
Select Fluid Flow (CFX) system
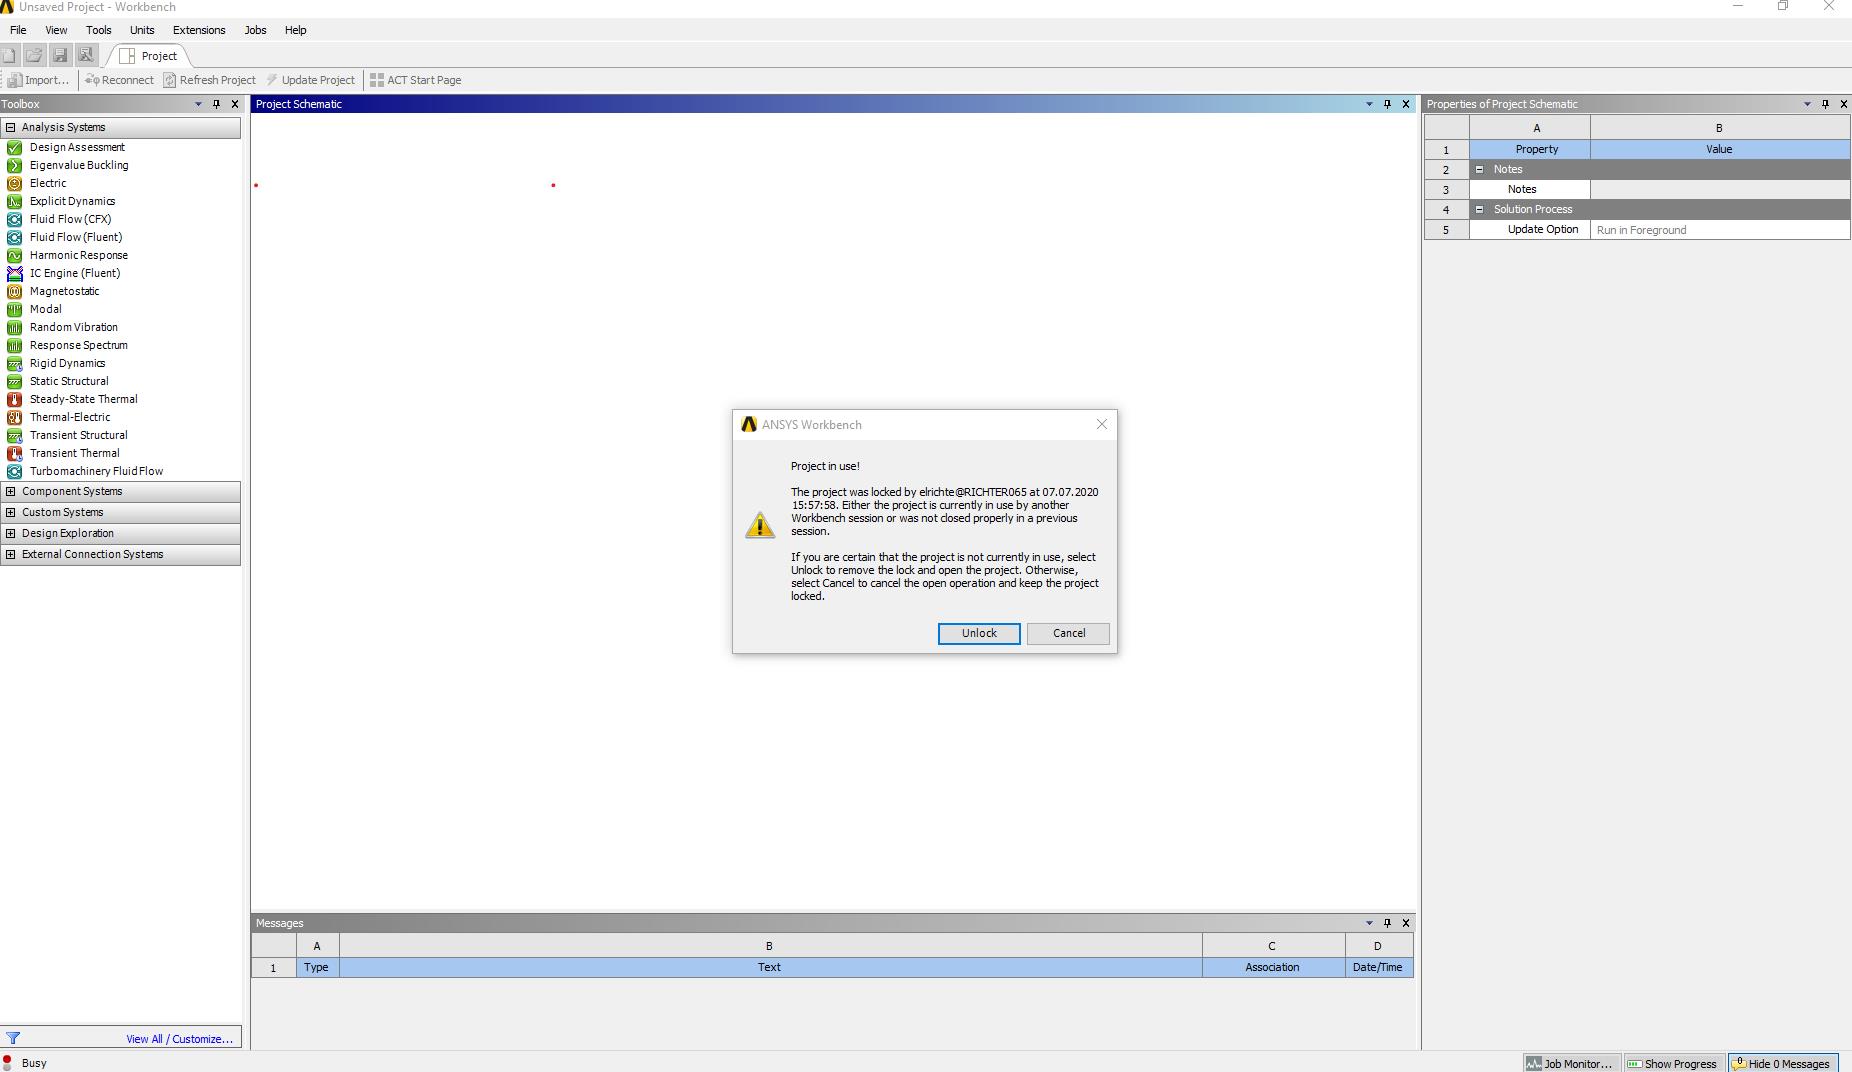tap(70, 219)
